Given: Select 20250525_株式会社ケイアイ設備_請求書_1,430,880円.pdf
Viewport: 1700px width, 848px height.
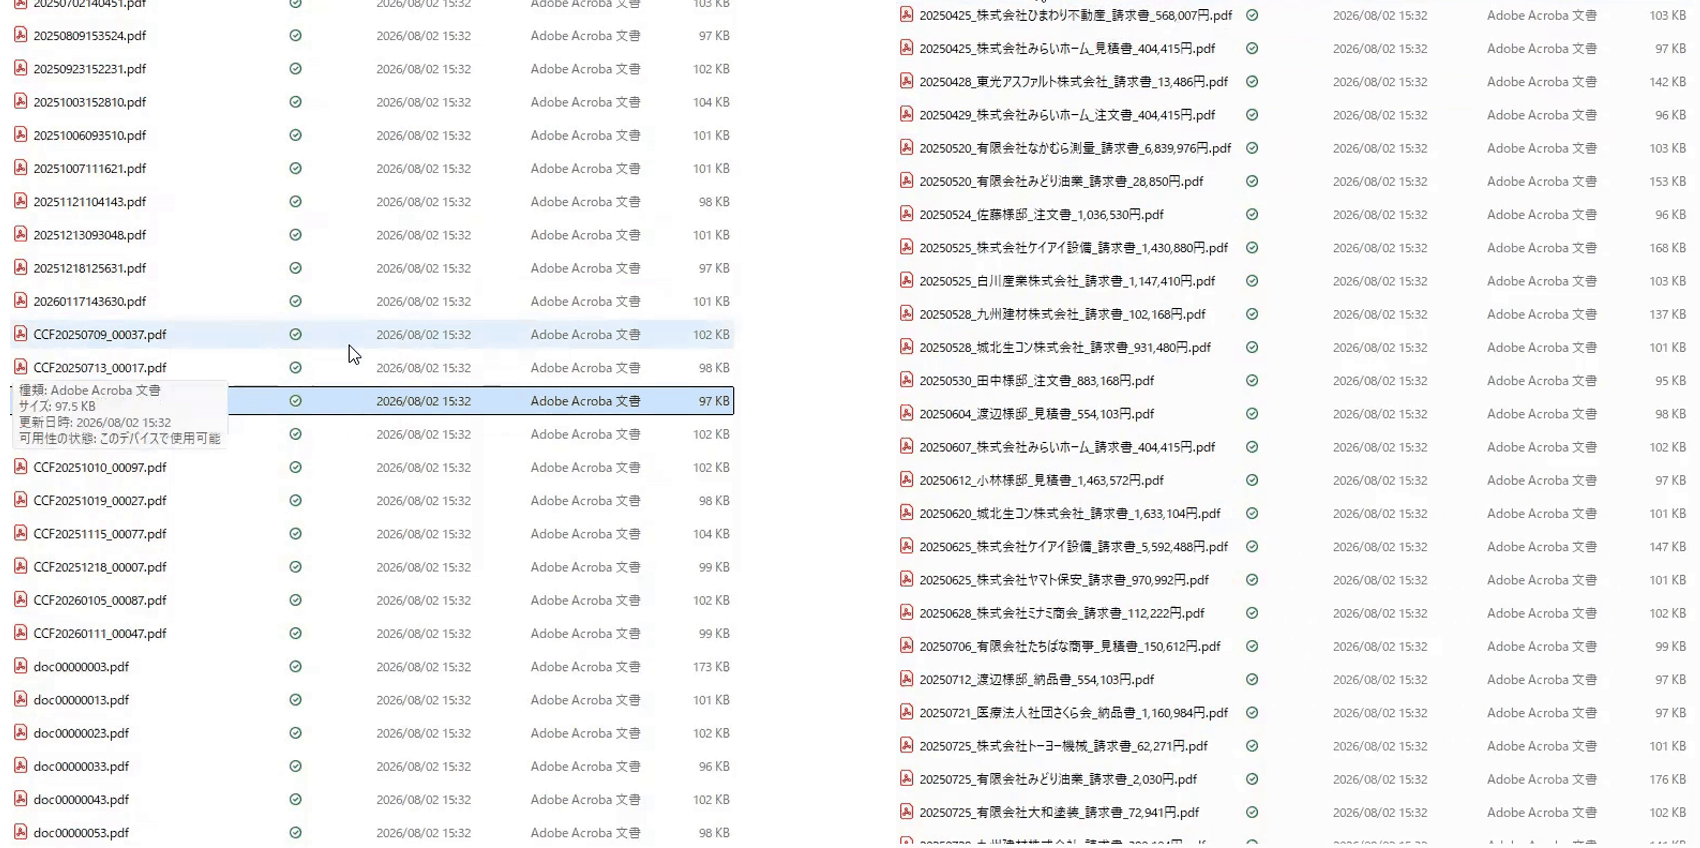Looking at the screenshot, I should point(1074,248).
